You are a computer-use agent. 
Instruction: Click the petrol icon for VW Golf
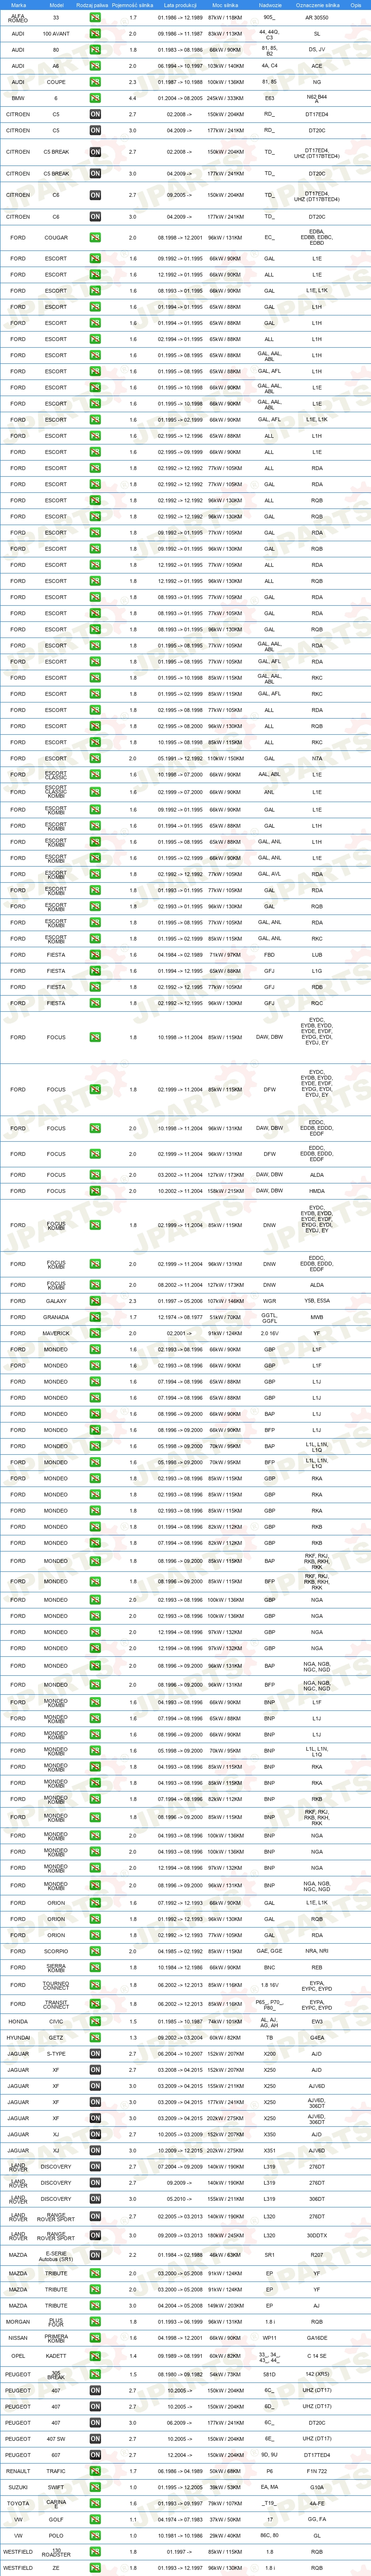tap(95, 2519)
